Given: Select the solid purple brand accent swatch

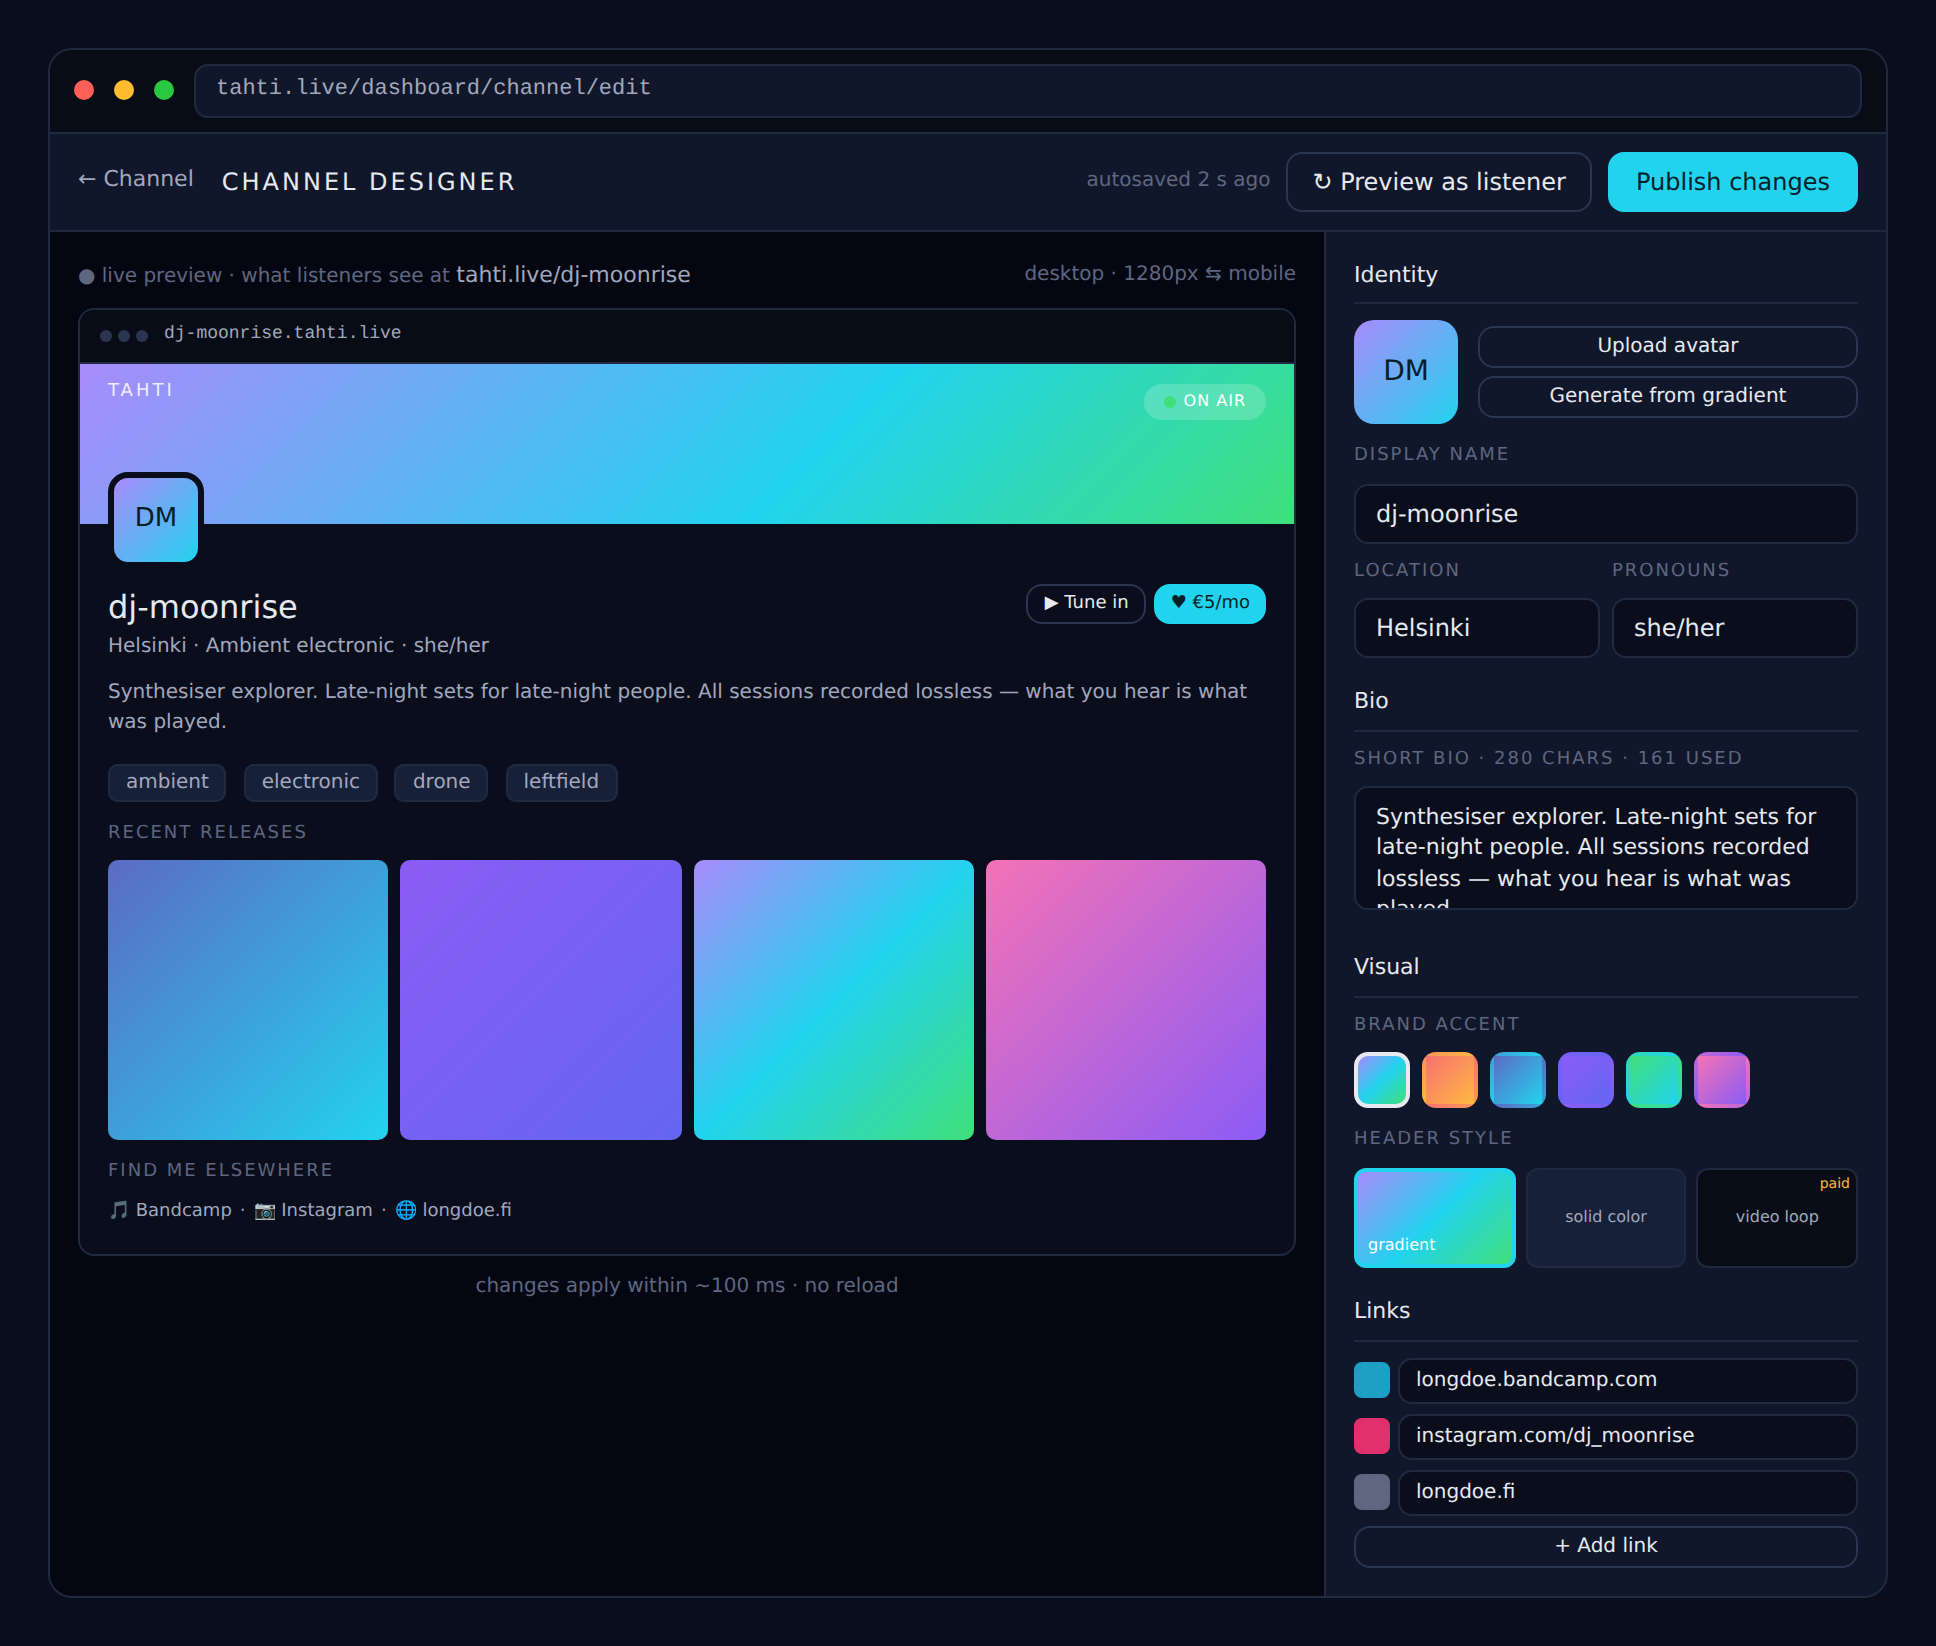Looking at the screenshot, I should click(1586, 1080).
